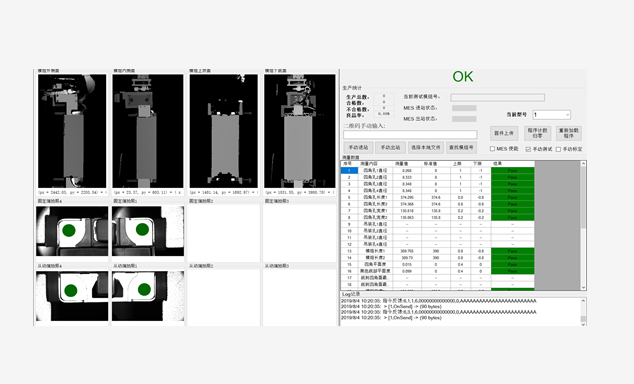Click the empty 从动端拍照2 image panel

pos(224,297)
